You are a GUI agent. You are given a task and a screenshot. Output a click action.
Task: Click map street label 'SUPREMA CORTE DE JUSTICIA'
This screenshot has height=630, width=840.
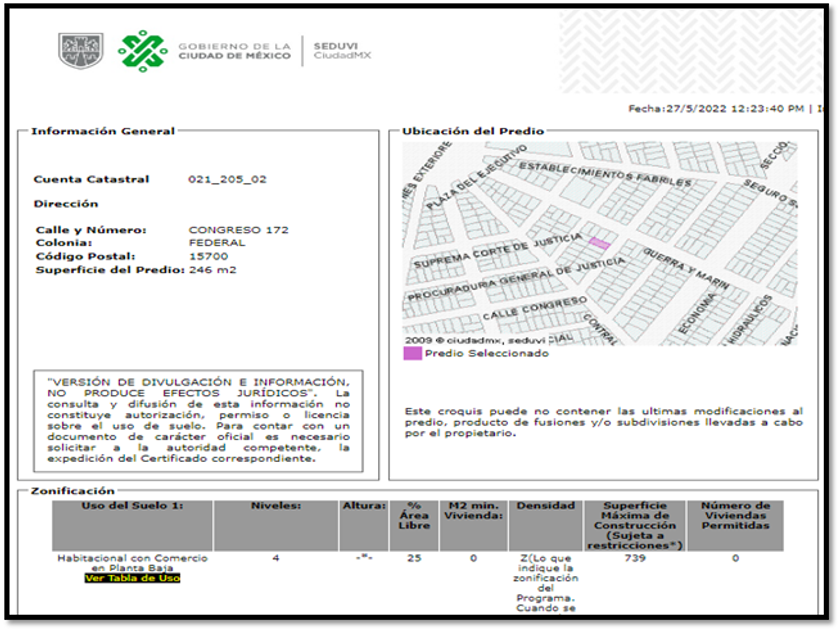click(498, 250)
